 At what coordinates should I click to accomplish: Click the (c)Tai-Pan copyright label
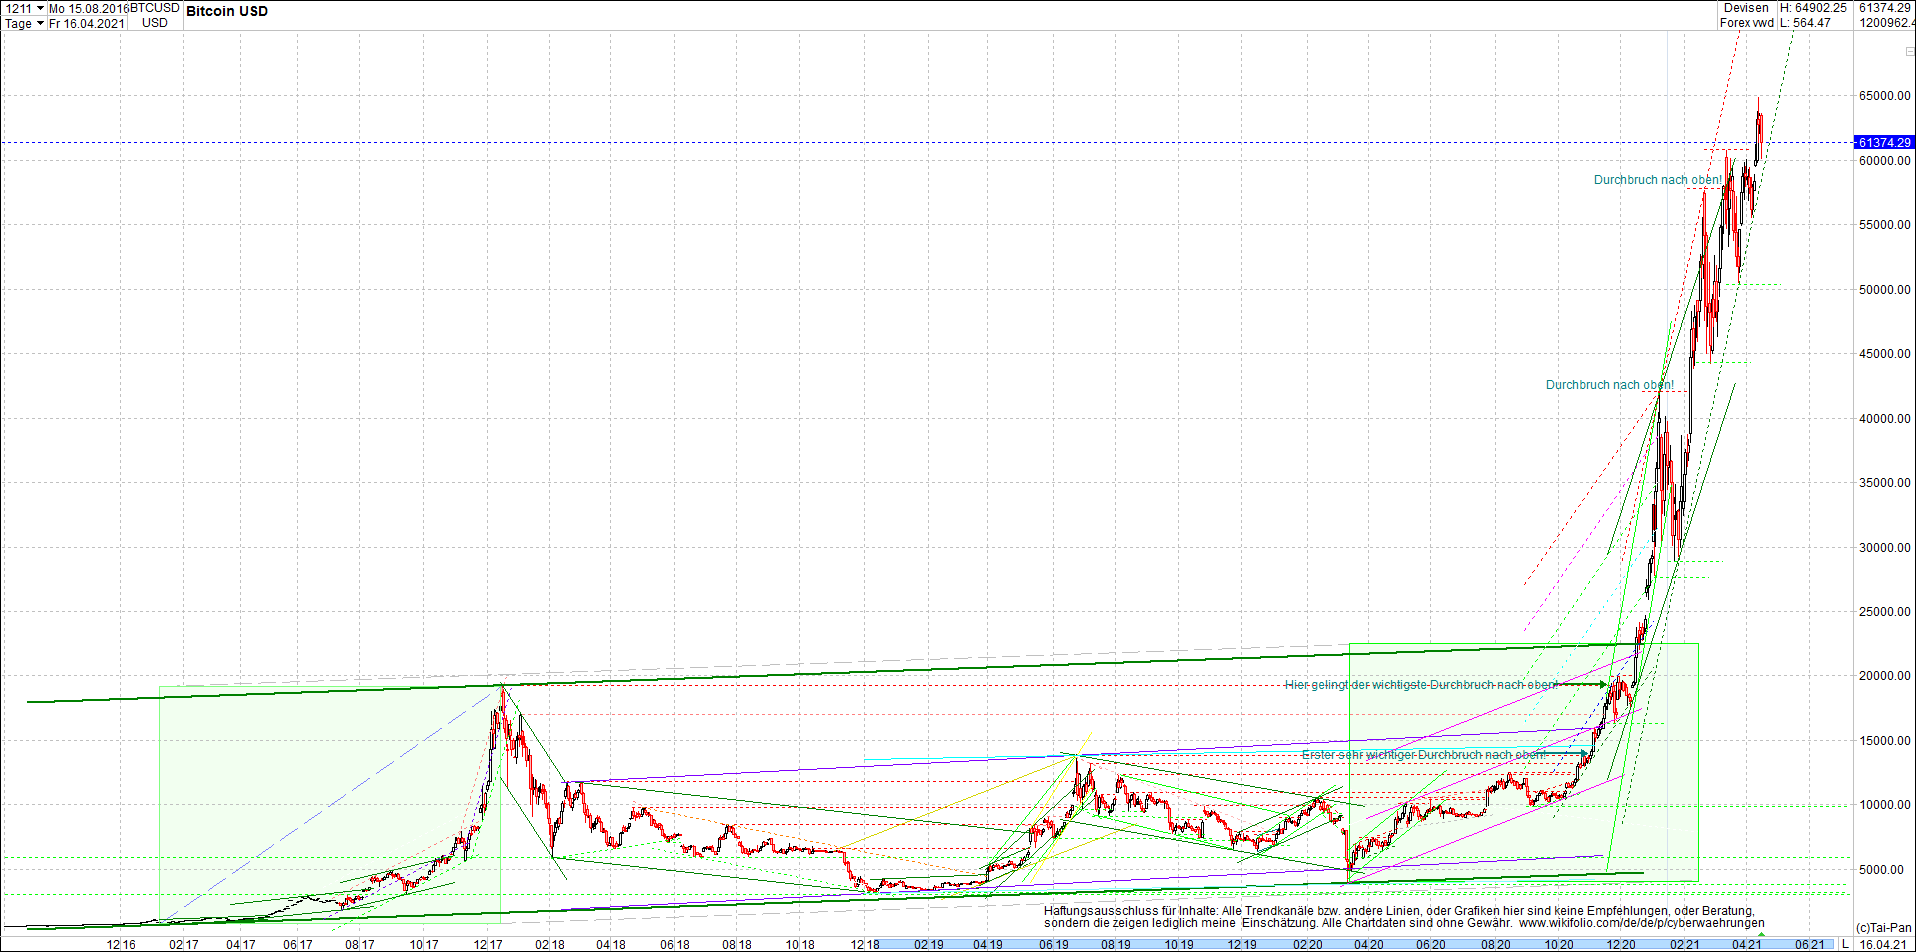1883,928
